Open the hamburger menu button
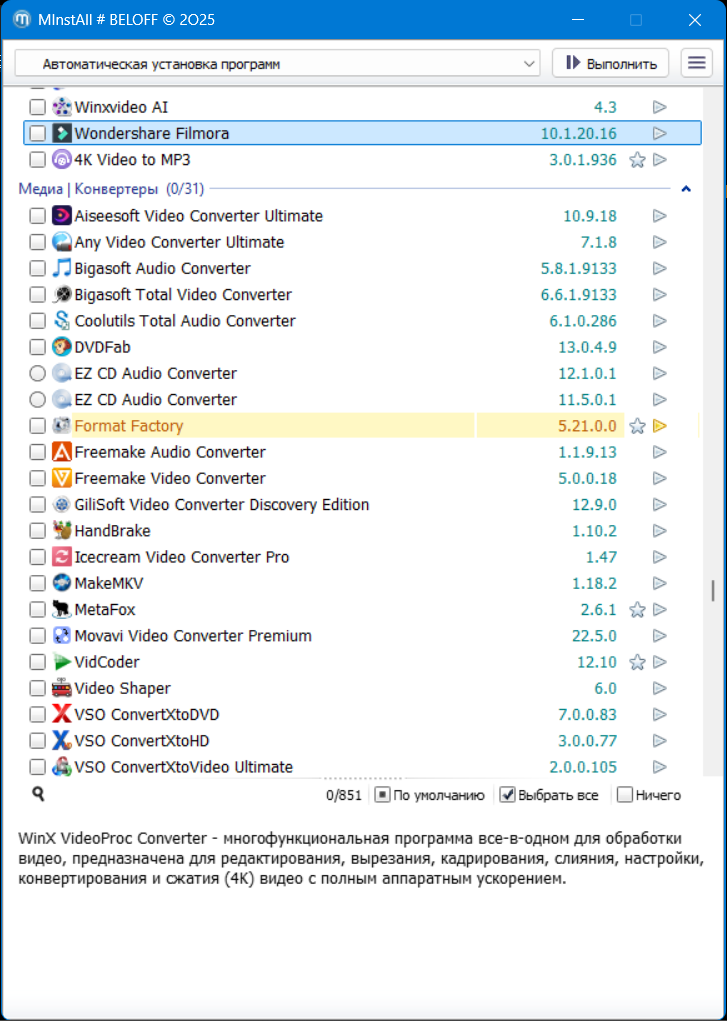Viewport: 727px width, 1021px height. click(697, 63)
